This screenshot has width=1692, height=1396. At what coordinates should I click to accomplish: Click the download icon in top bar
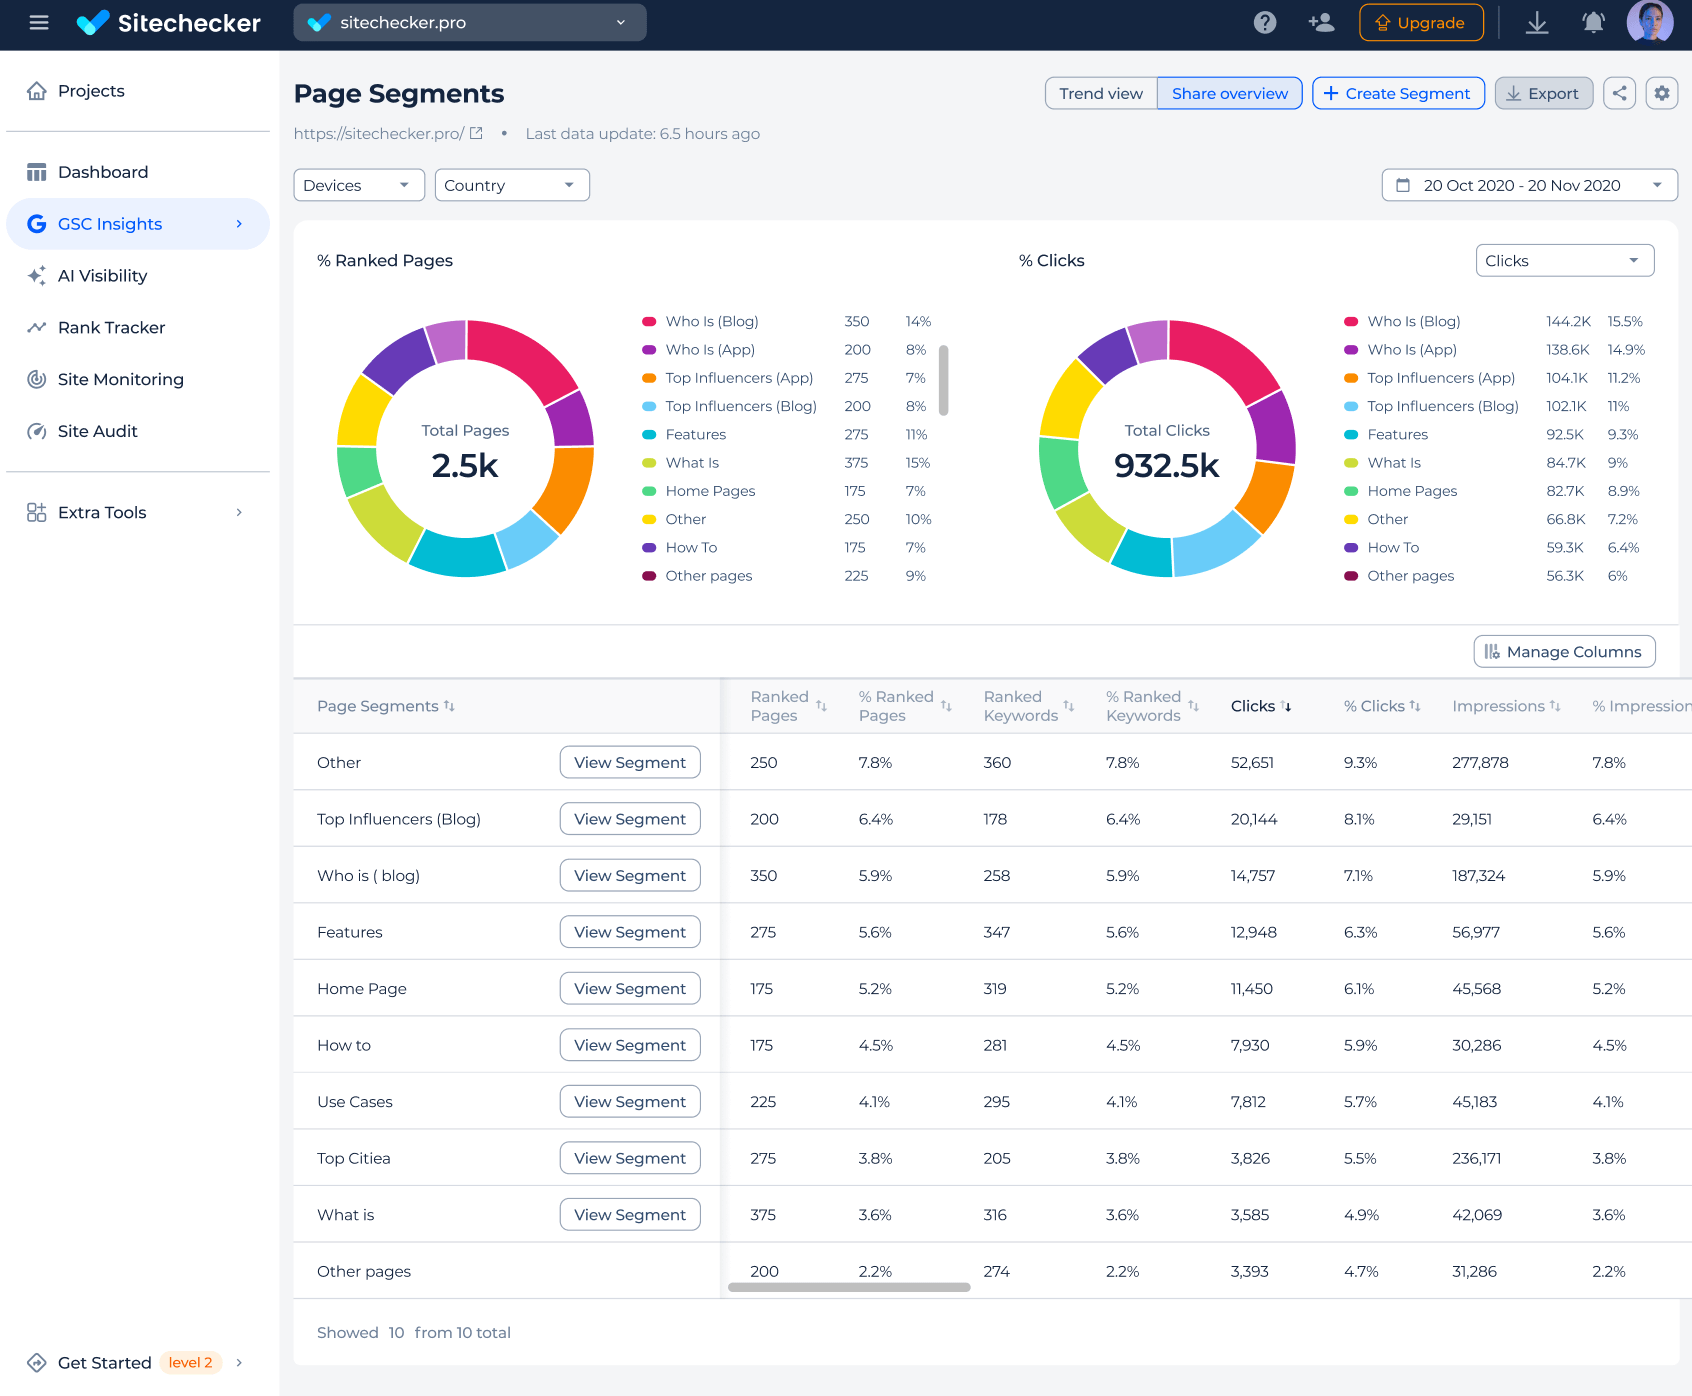click(1537, 22)
